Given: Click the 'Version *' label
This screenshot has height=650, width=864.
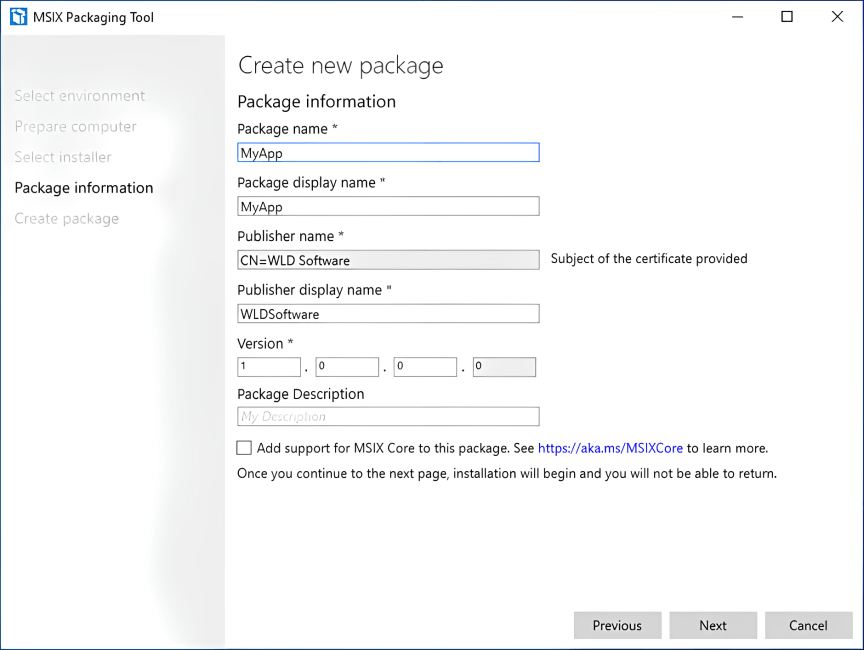Looking at the screenshot, I should (266, 344).
